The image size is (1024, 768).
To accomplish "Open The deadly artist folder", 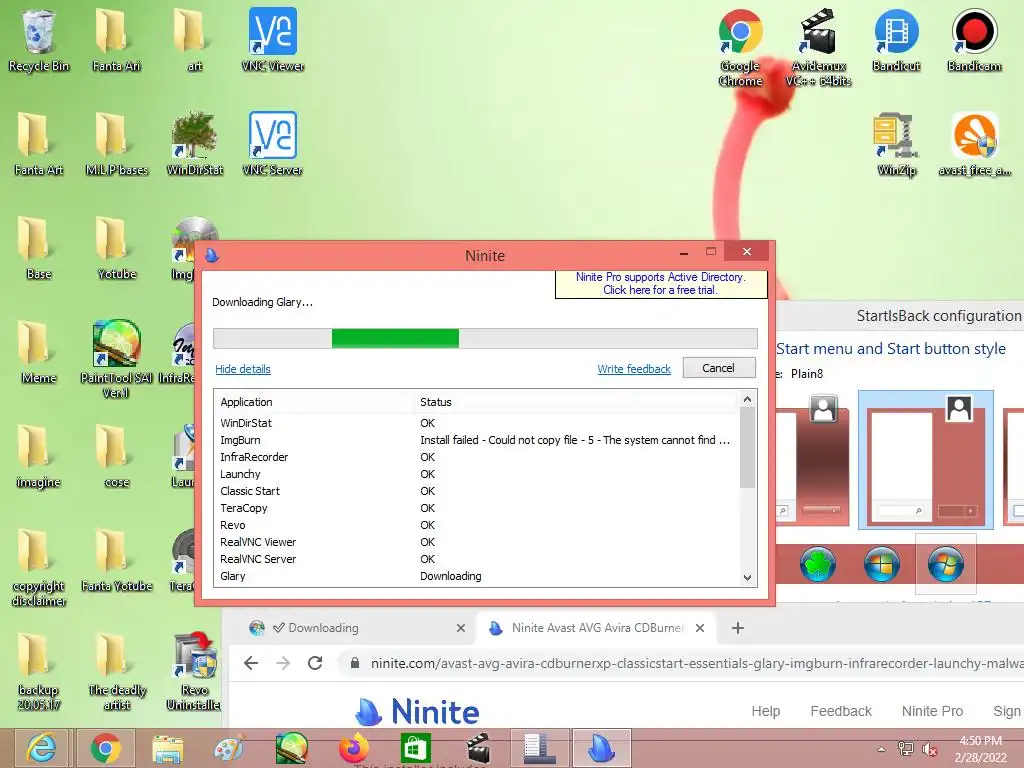I will click(x=116, y=671).
